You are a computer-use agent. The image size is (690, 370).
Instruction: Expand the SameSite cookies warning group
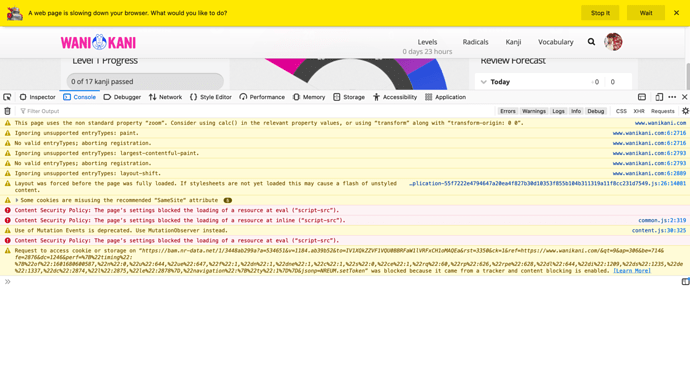click(17, 200)
